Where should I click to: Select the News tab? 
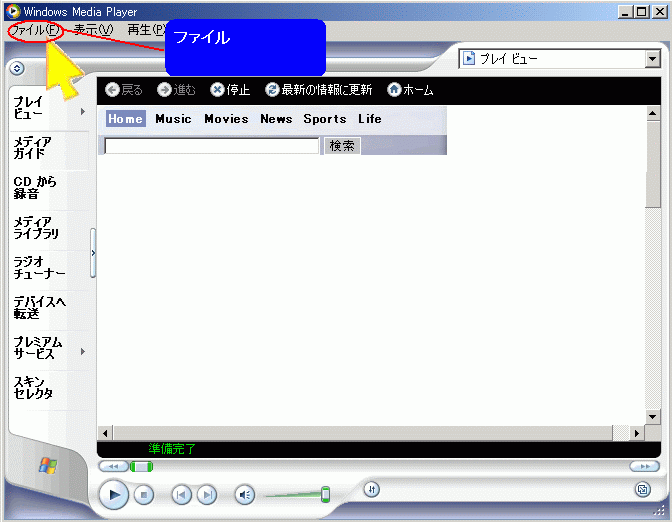(276, 119)
